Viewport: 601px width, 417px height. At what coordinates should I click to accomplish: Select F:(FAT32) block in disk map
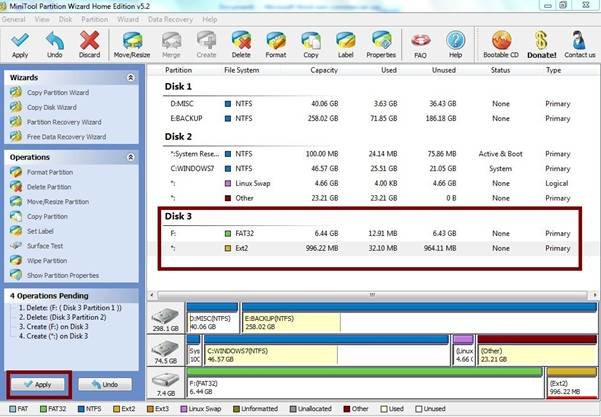[365, 383]
